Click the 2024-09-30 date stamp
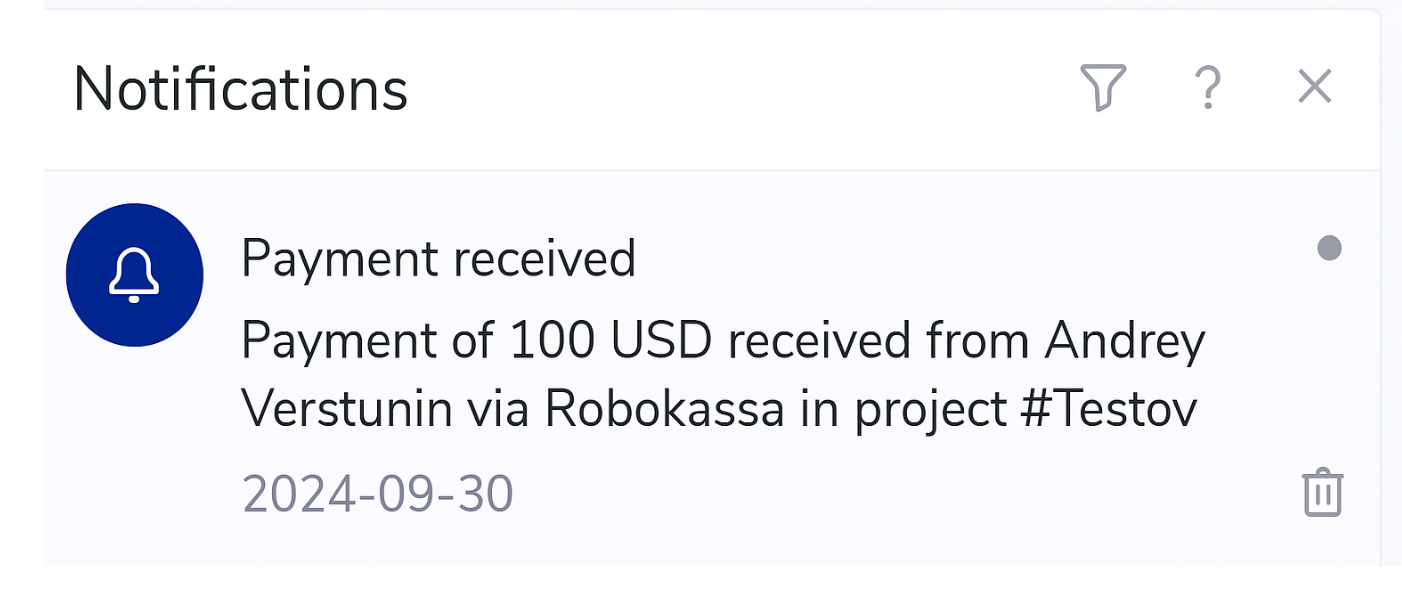1402x611 pixels. [378, 494]
